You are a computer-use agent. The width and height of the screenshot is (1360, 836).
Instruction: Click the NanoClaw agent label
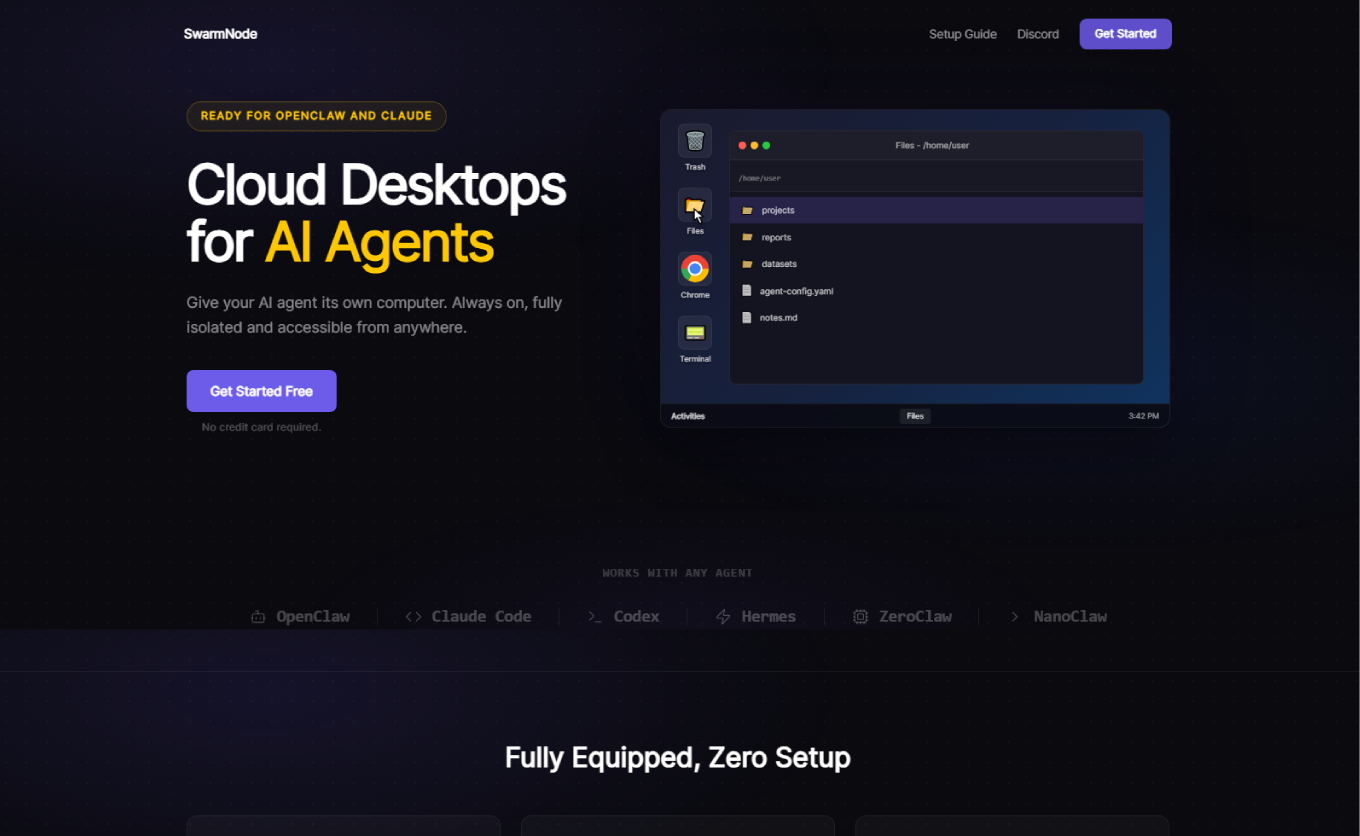pyautogui.click(x=1070, y=617)
